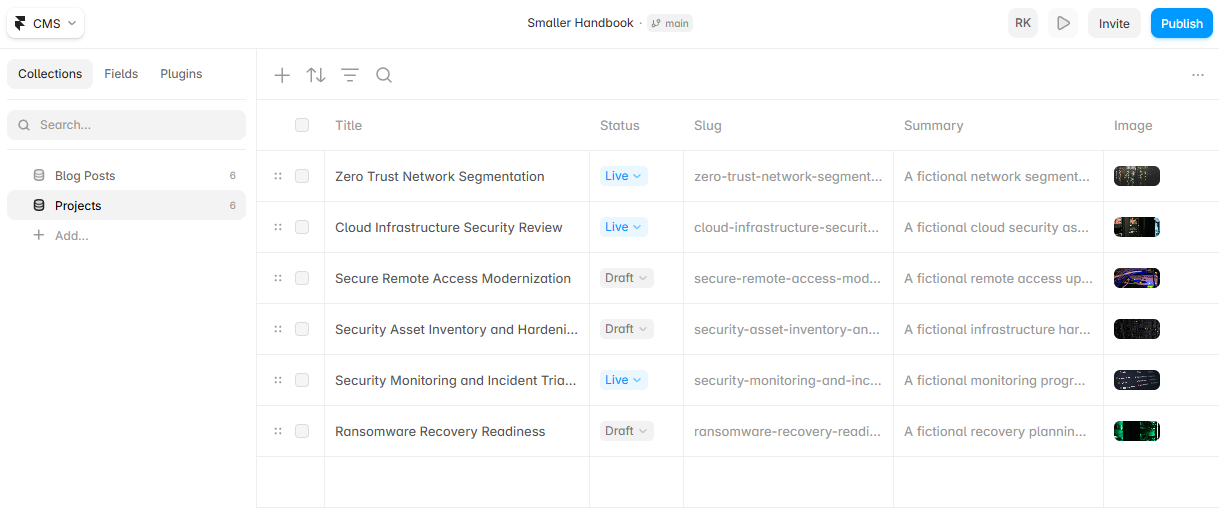Click the Image column header

1133,125
